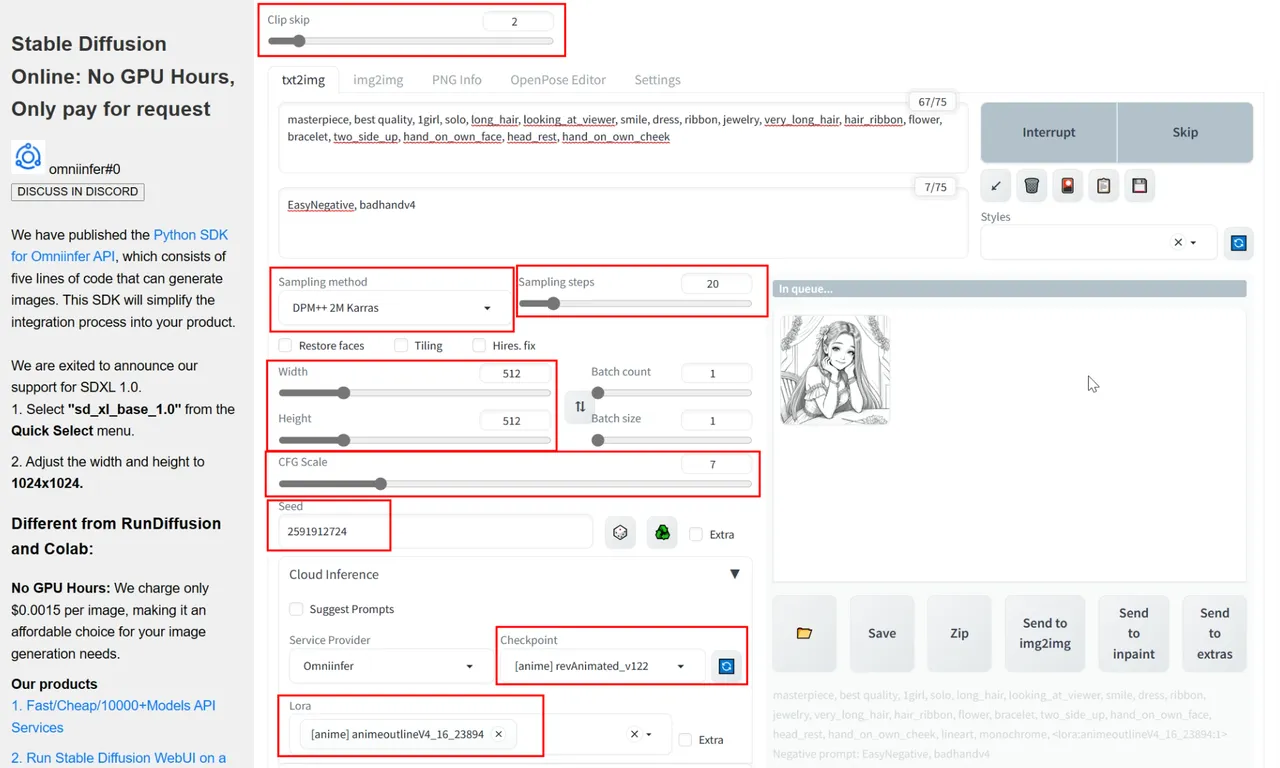Screen dimensions: 1280x768
Task: Click the Clip skip number field
Action: (x=517, y=21)
